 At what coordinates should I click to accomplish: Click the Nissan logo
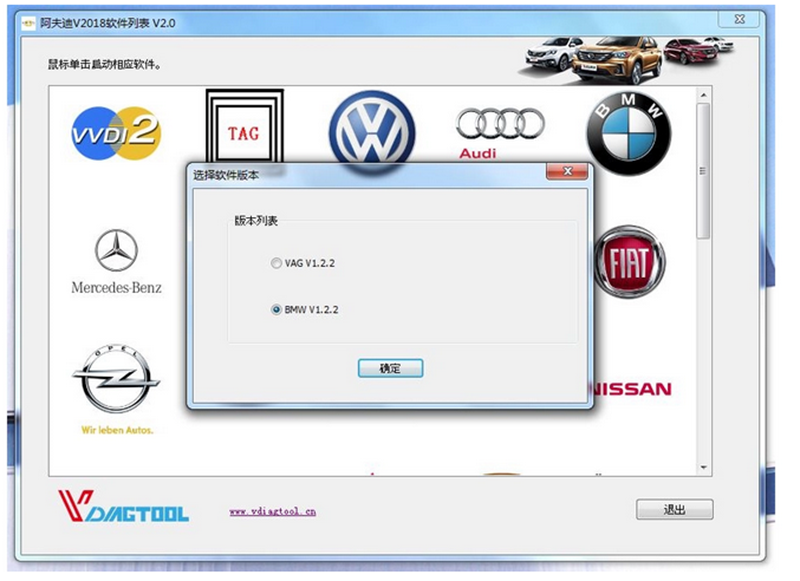[633, 389]
